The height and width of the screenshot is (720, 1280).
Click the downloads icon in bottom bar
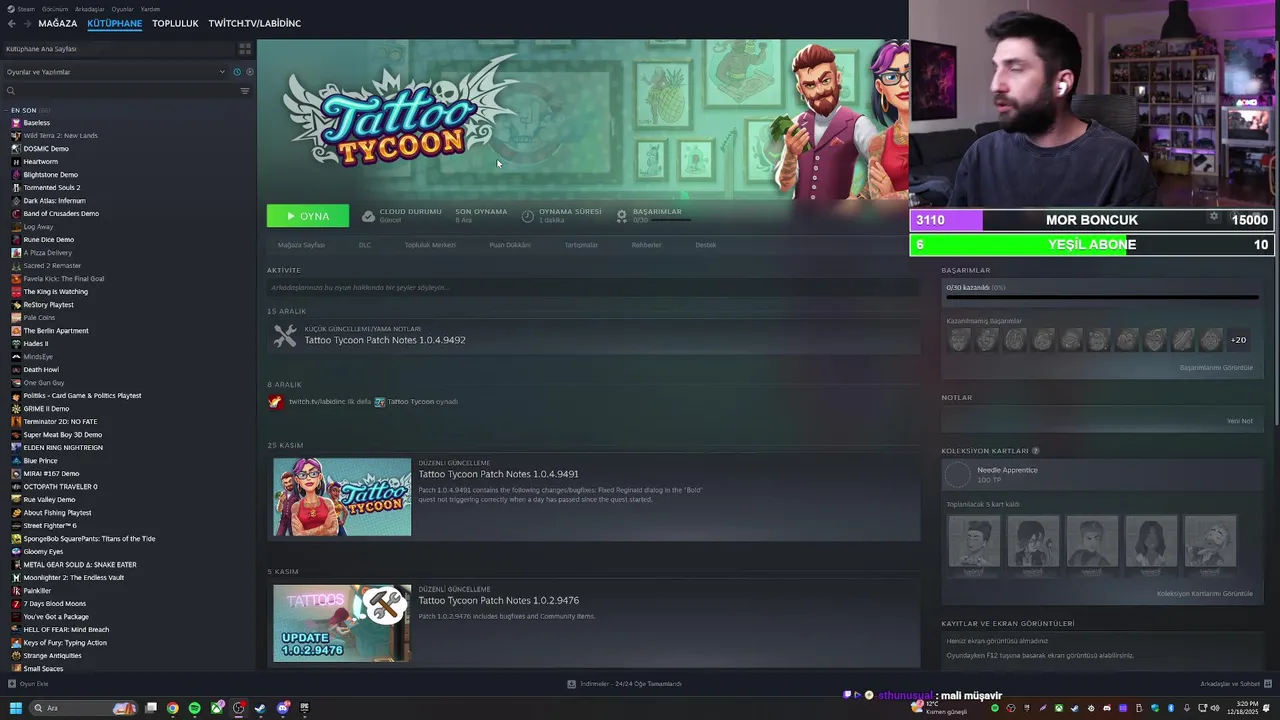click(572, 684)
